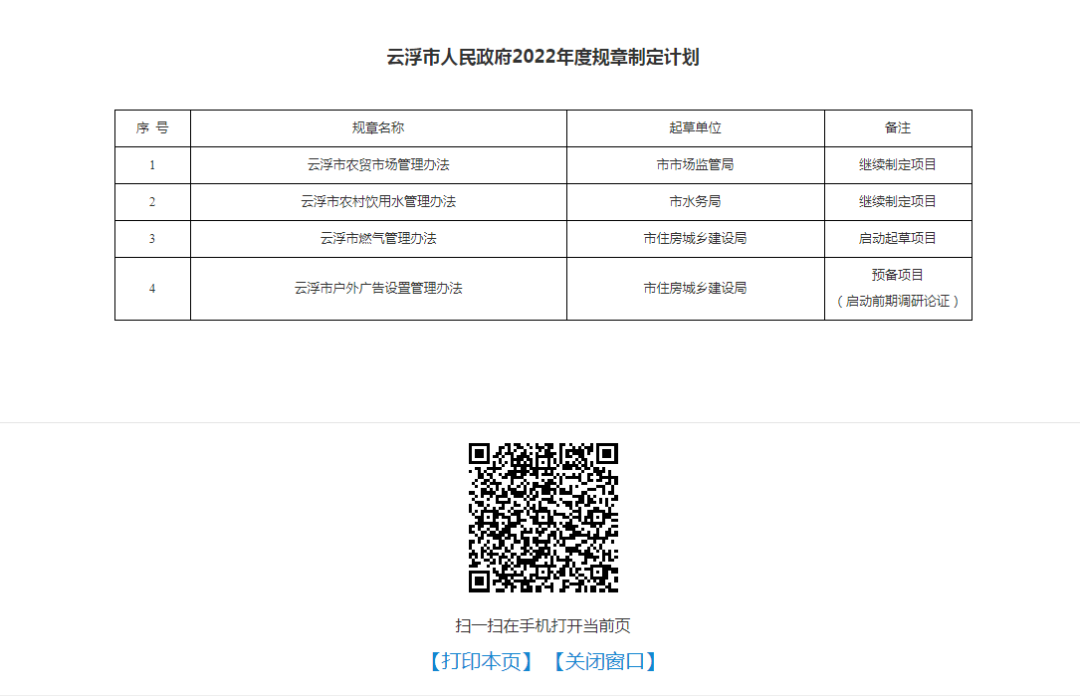Click 市市场监管局 drafting unit cell
The height and width of the screenshot is (700, 1080).
(x=695, y=165)
